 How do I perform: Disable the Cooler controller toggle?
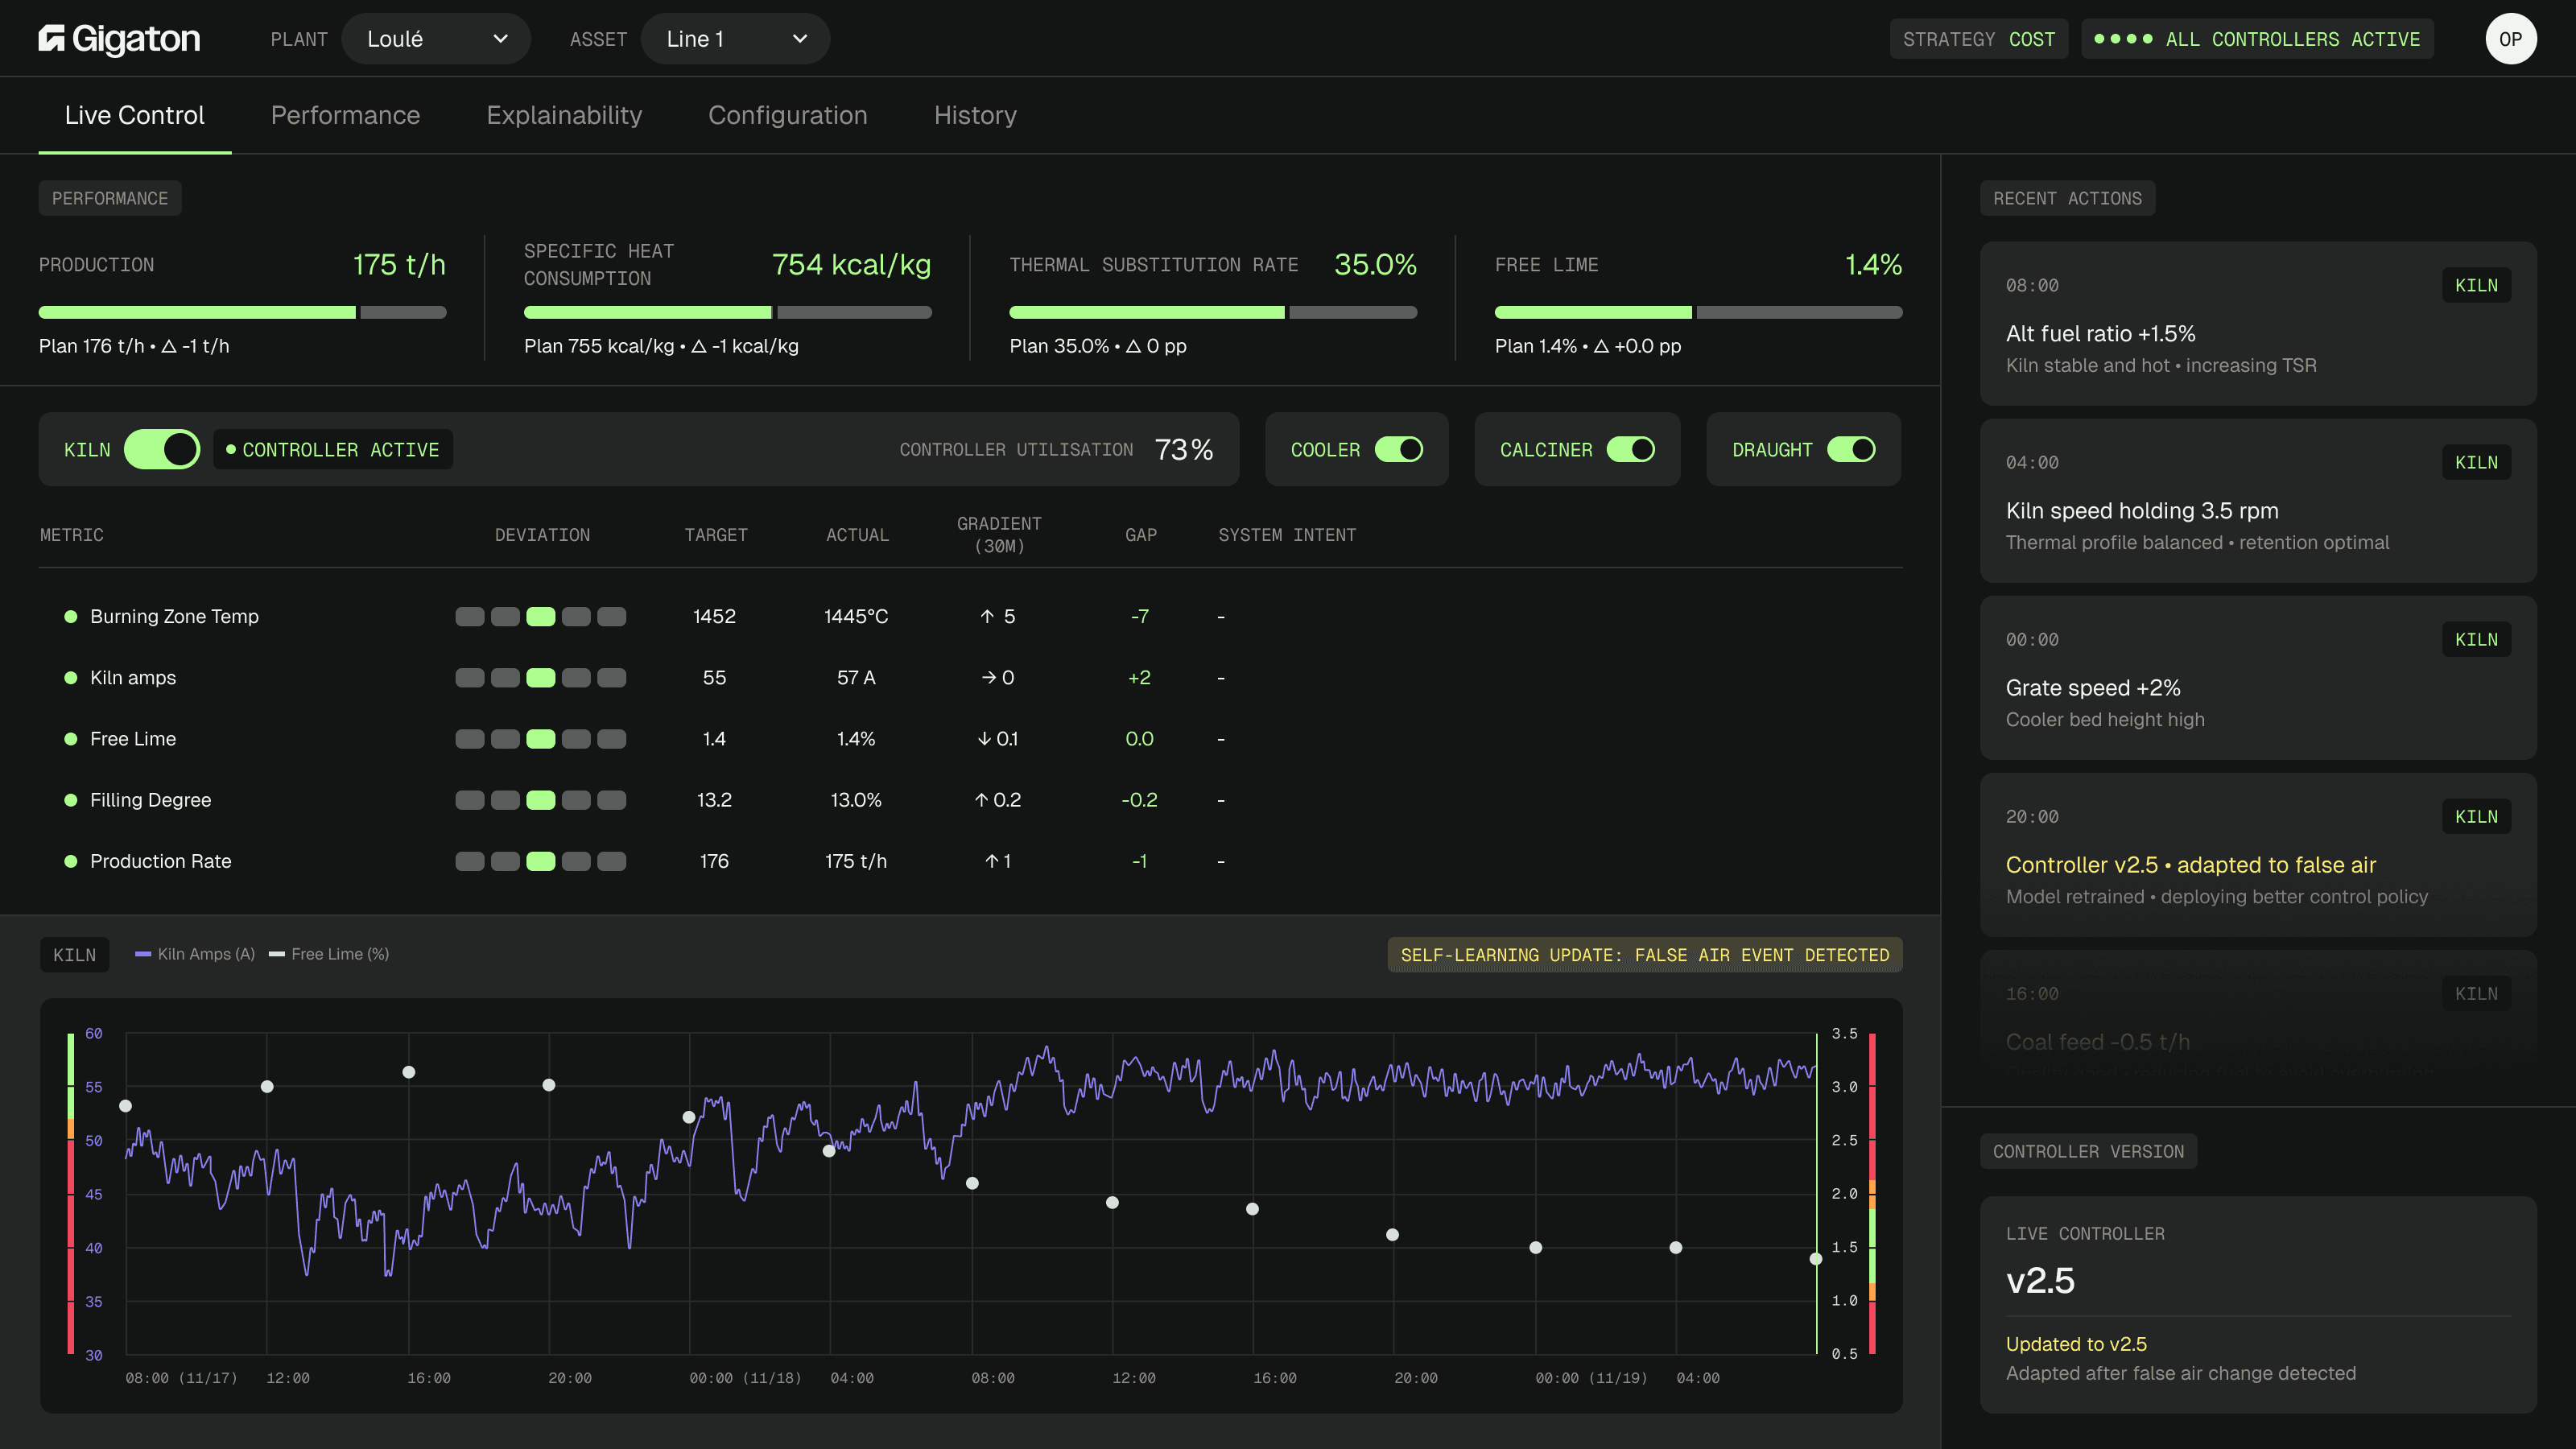(x=1398, y=449)
